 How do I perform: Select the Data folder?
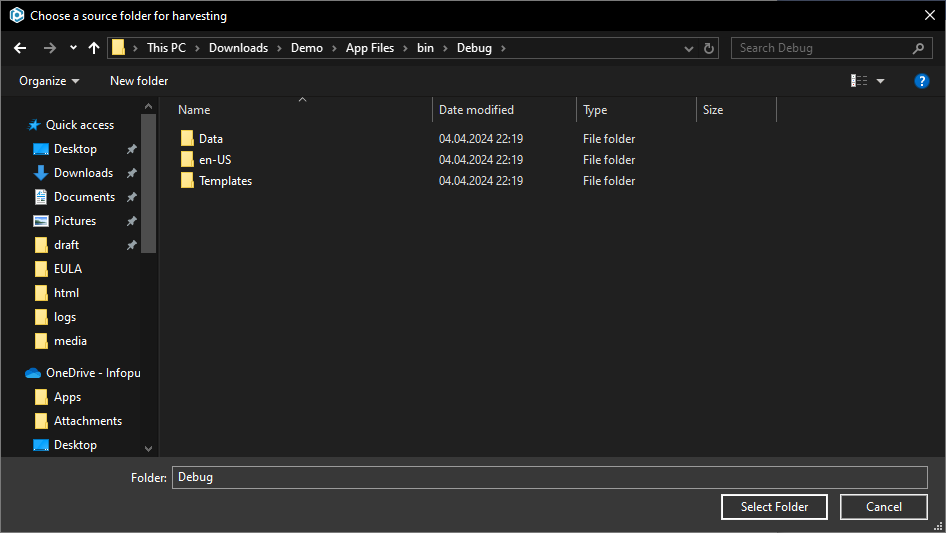211,139
